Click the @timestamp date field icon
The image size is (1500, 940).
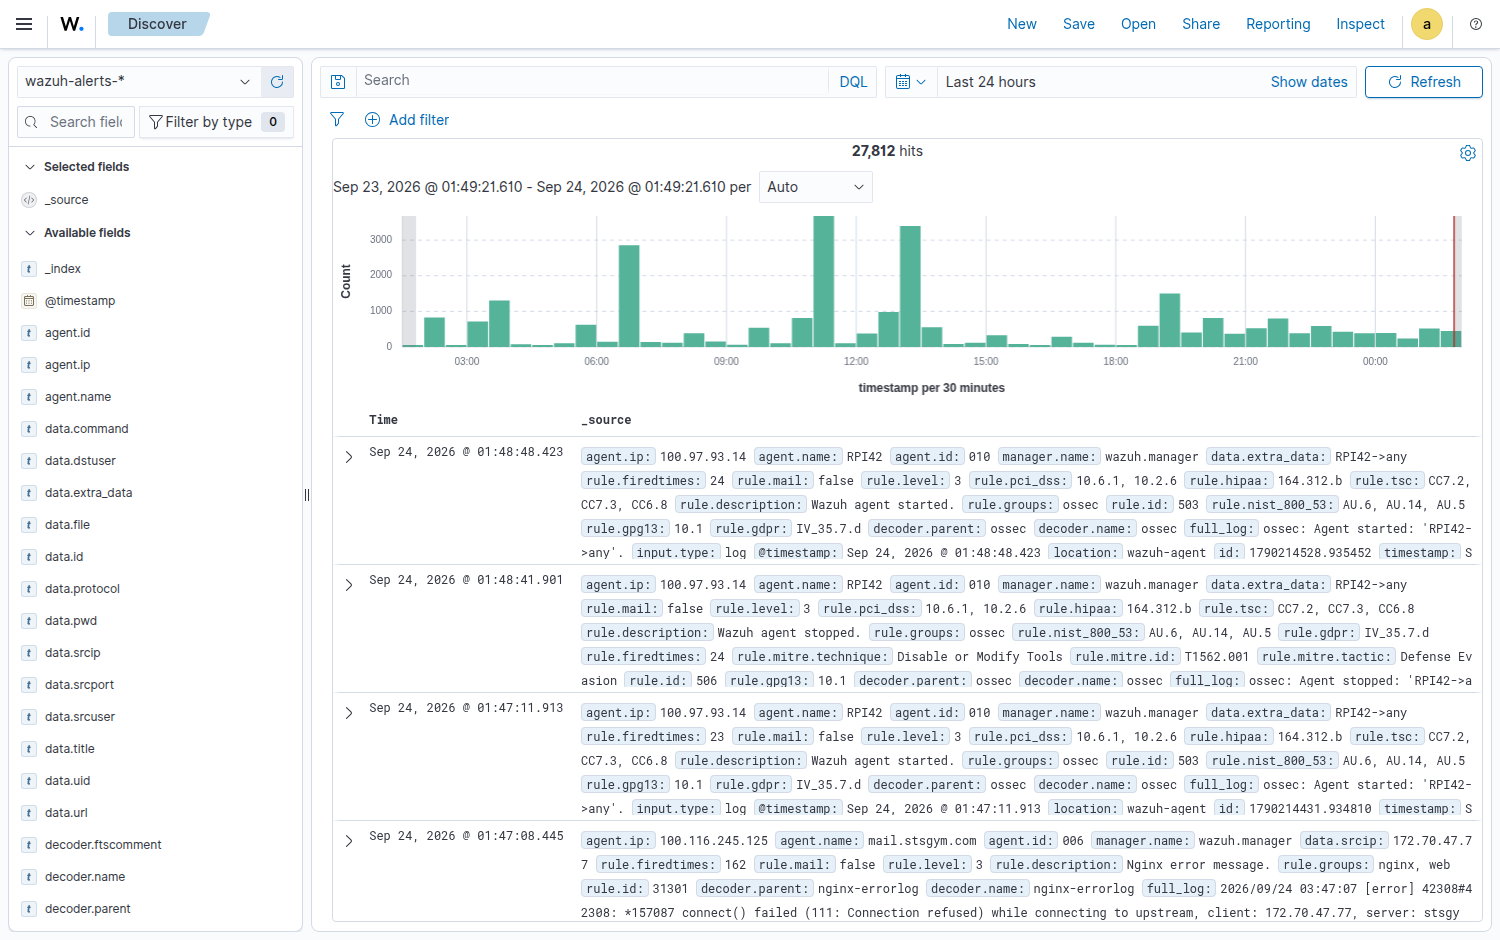point(29,301)
